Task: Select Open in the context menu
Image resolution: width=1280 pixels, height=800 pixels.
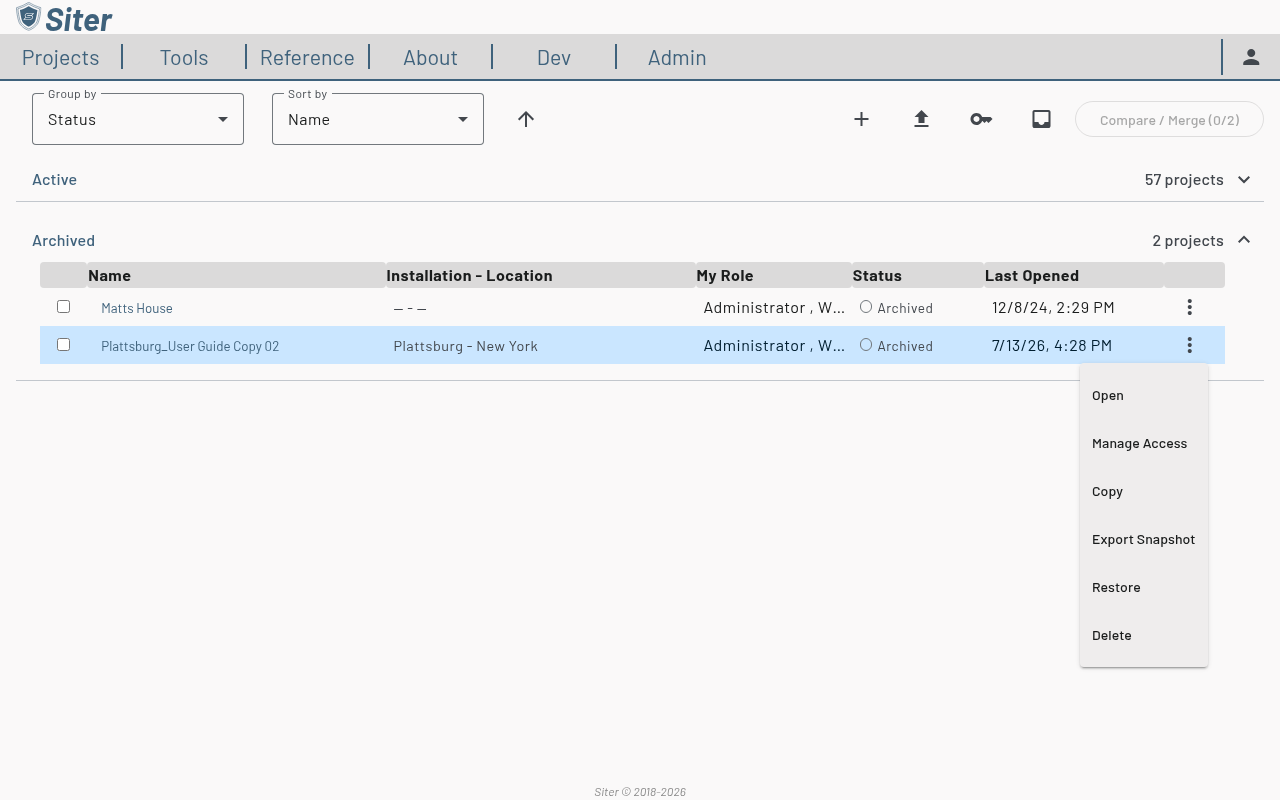Action: 1144,395
